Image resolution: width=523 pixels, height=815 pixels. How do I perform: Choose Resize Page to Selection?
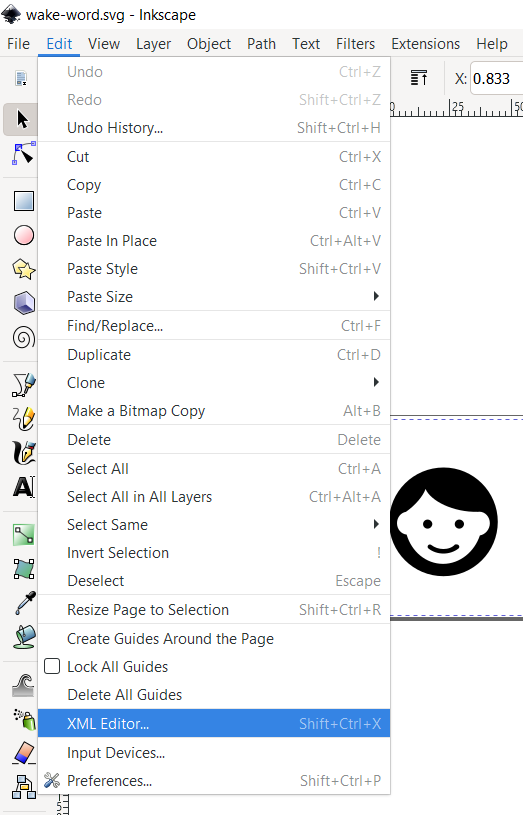coord(214,610)
